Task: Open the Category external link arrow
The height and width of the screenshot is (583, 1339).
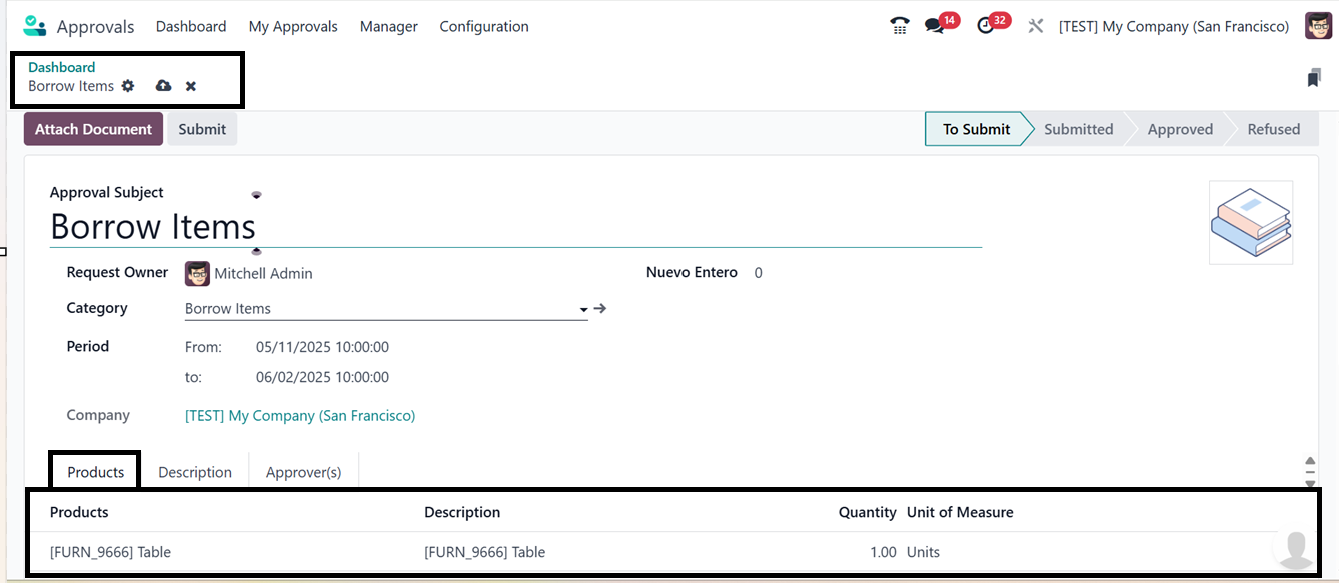Action: [600, 309]
